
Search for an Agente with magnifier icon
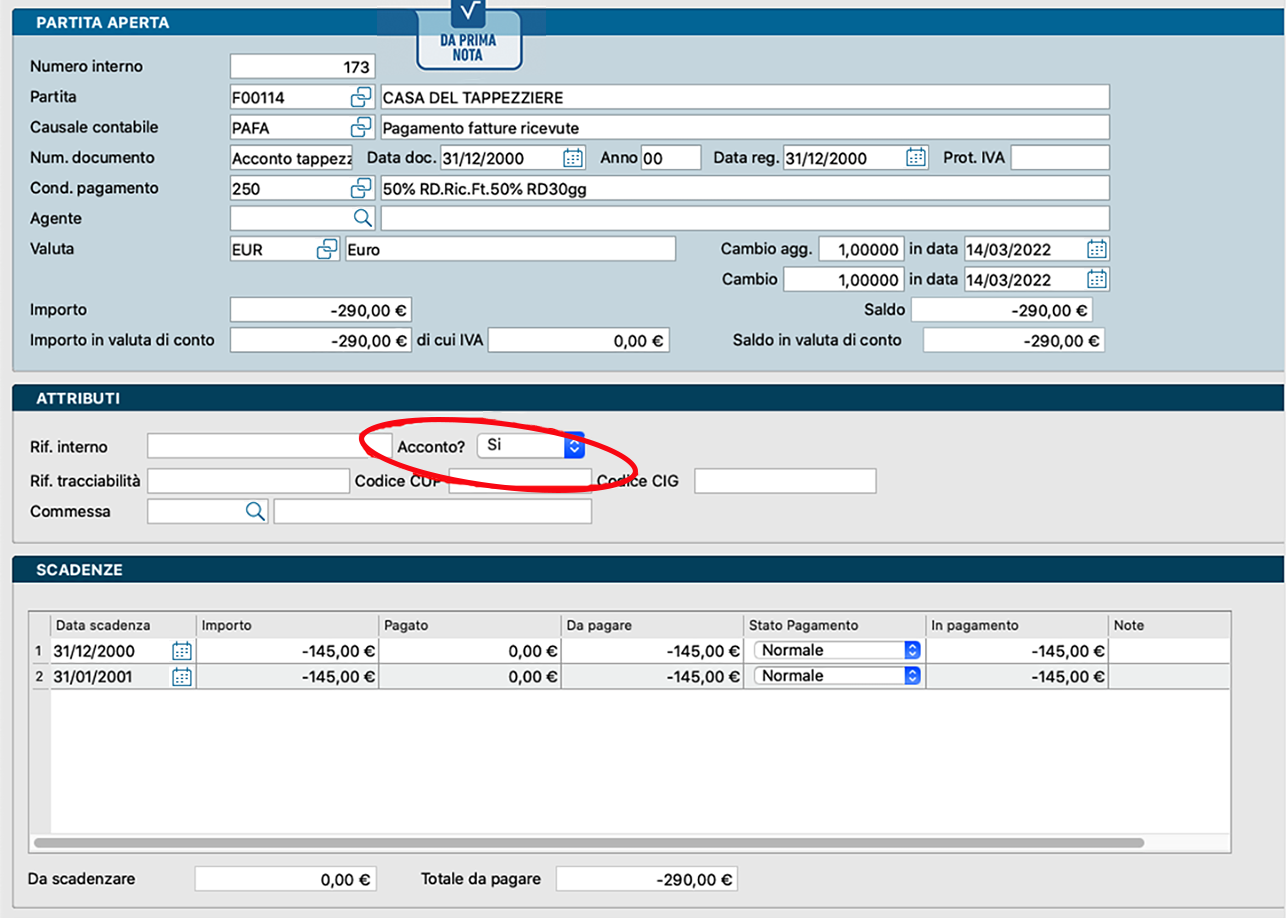362,218
